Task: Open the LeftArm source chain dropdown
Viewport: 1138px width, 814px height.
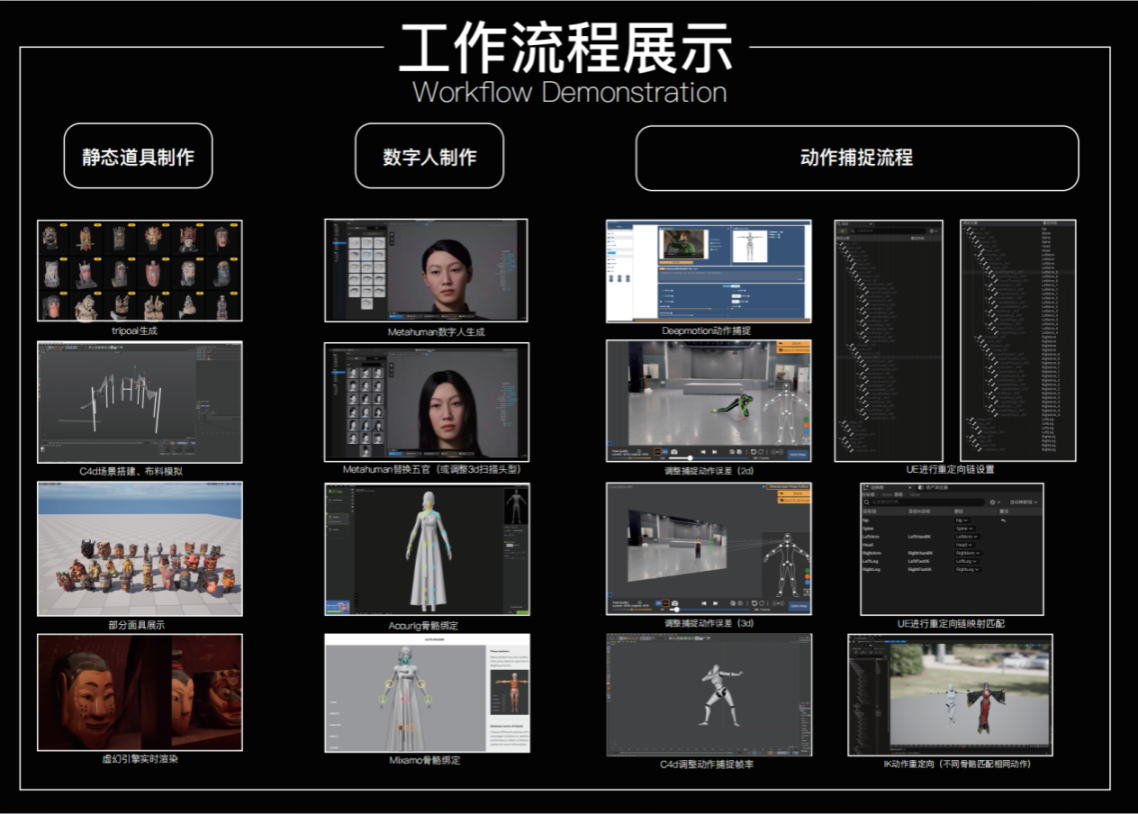Action: (968, 537)
